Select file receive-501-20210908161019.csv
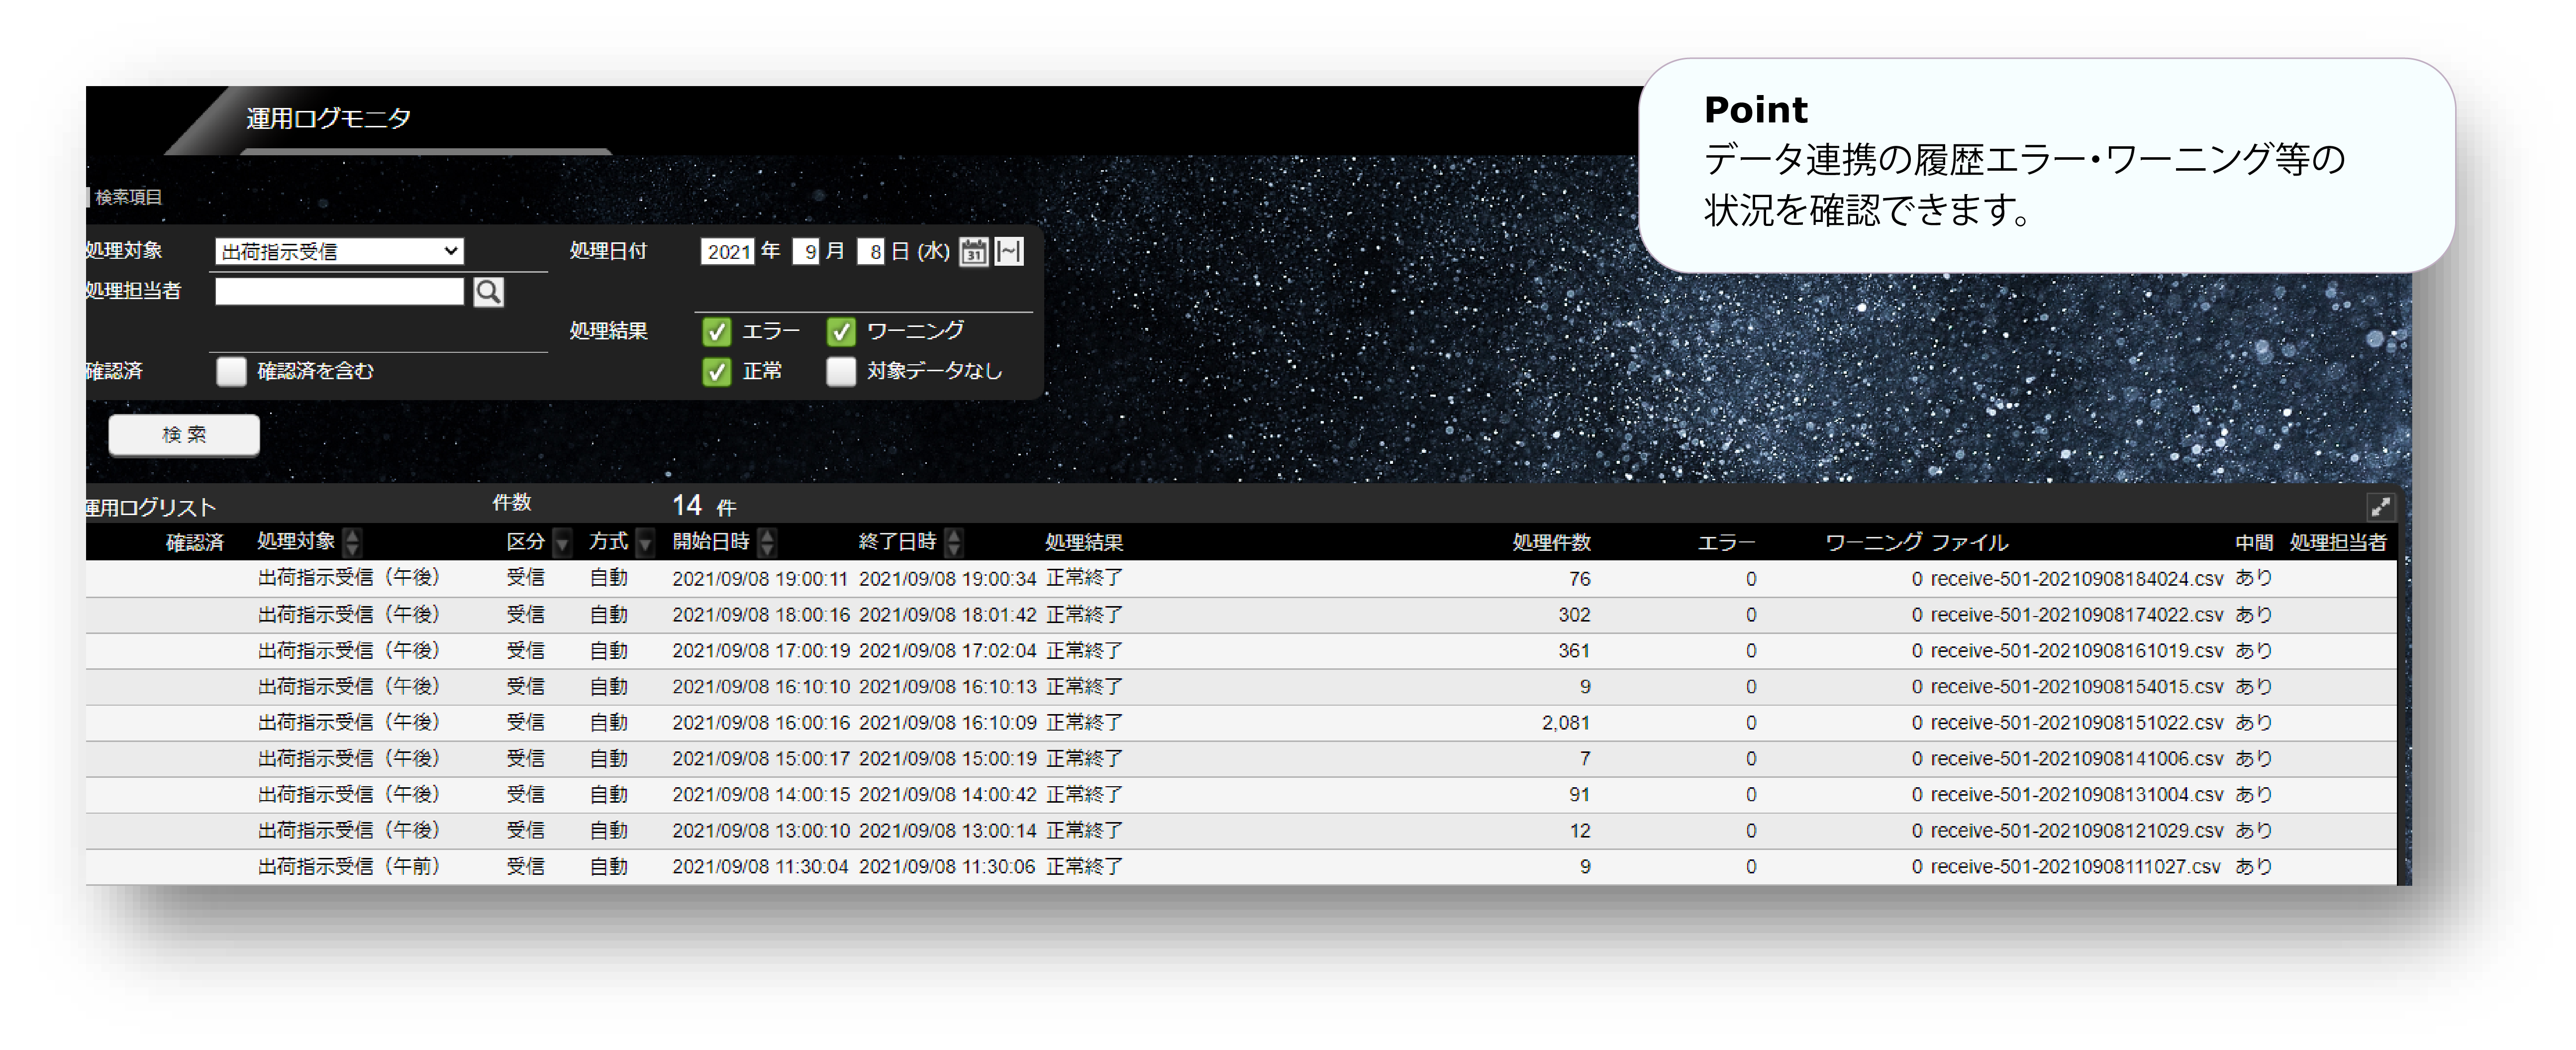The height and width of the screenshot is (1050, 2576). 2076,651
